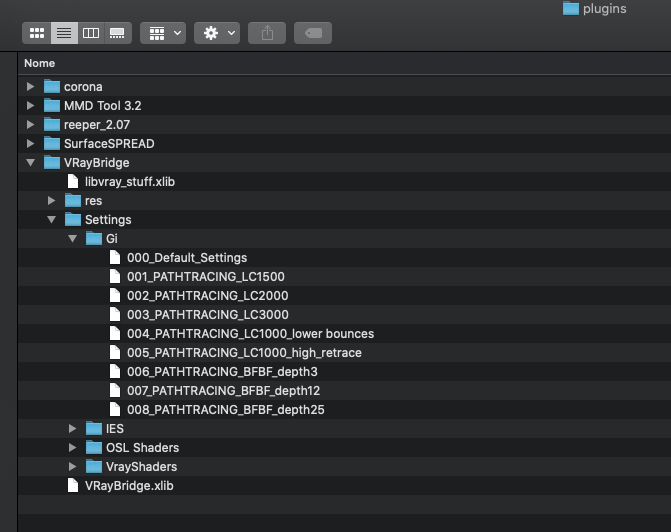Click the plugins window title text
Viewport: 671px width, 532px height.
[604, 9]
